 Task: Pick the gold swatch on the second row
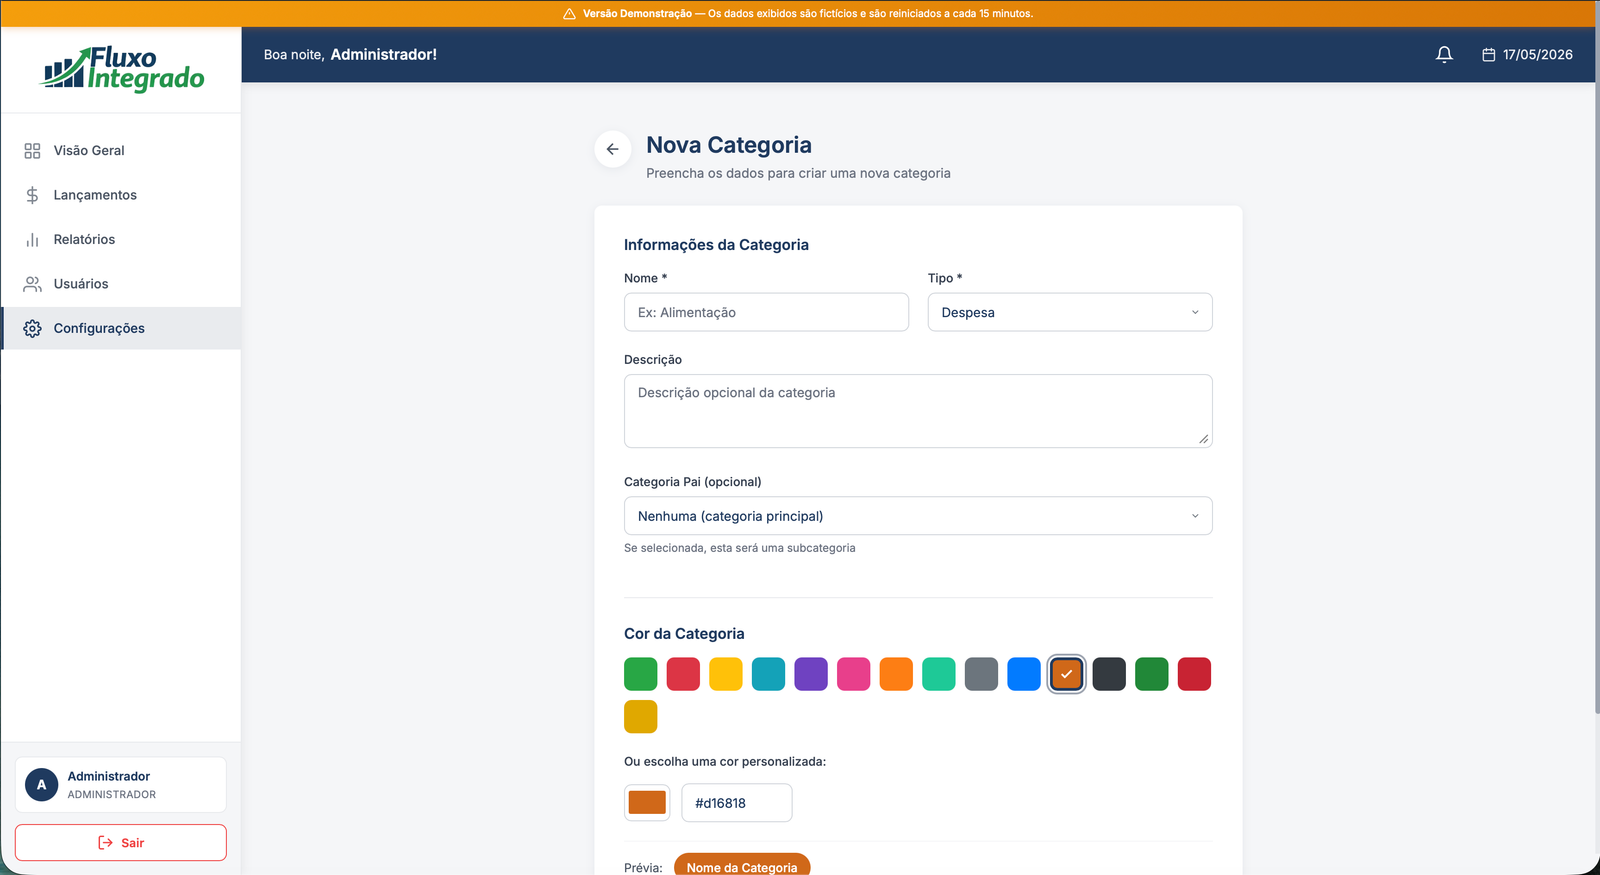(641, 717)
